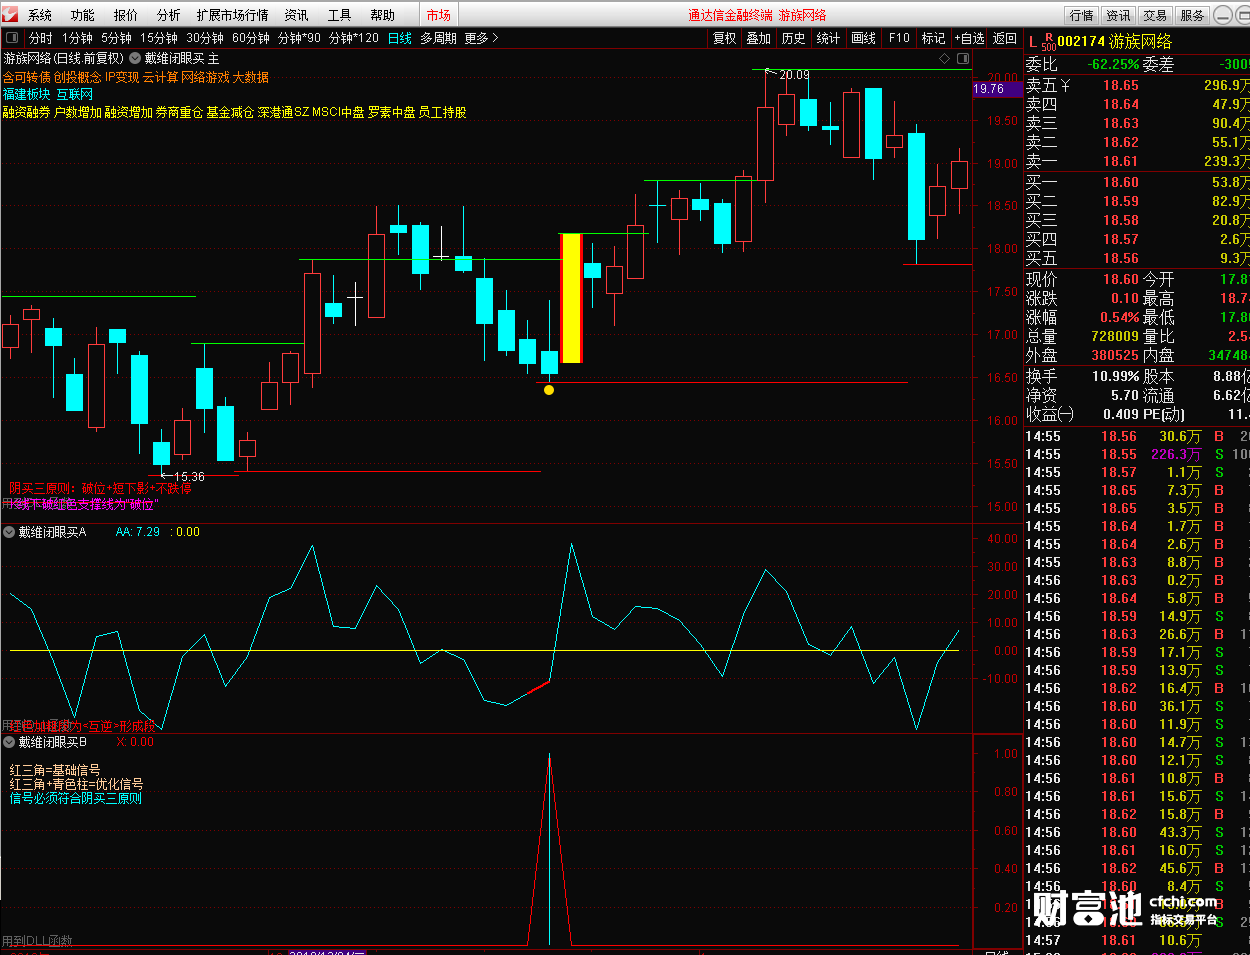The height and width of the screenshot is (955, 1250).
Task: Toggle the side panel icon beside the diamond
Action: [963, 59]
